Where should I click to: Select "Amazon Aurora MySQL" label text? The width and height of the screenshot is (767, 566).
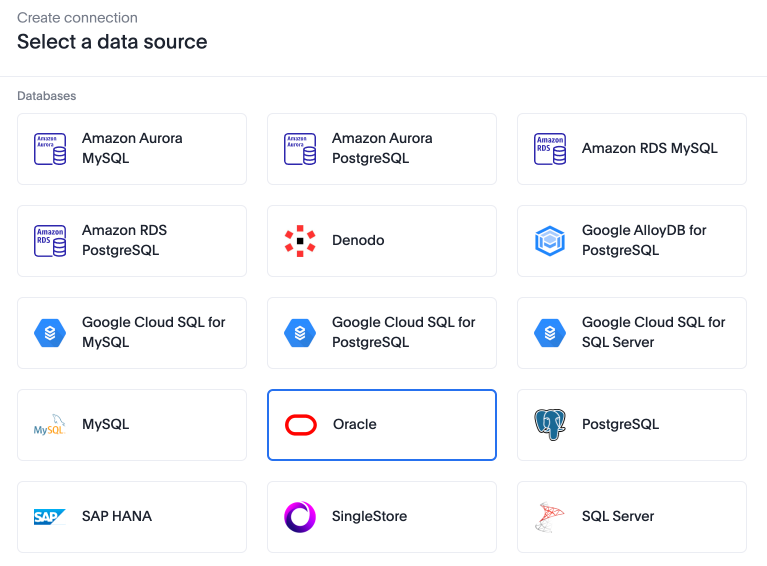132,148
